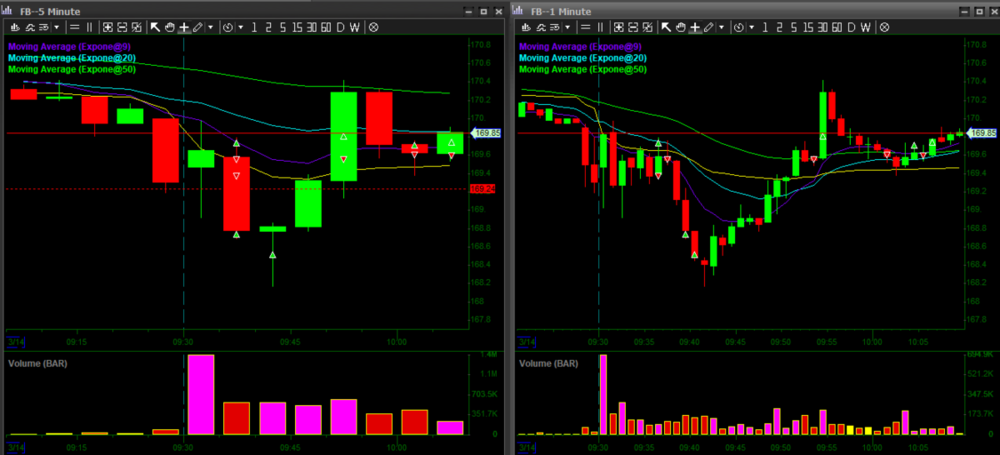
Task: Click the FB--1 Minute window title
Action: tap(561, 11)
